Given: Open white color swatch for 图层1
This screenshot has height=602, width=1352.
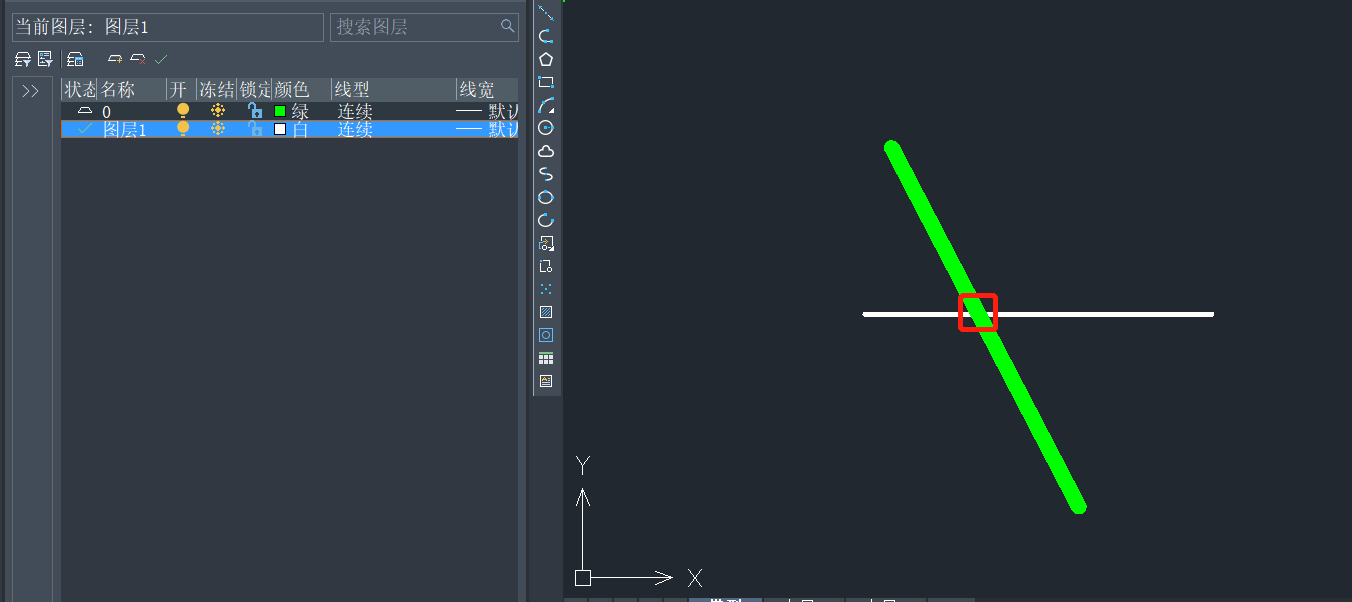Looking at the screenshot, I should (x=280, y=129).
